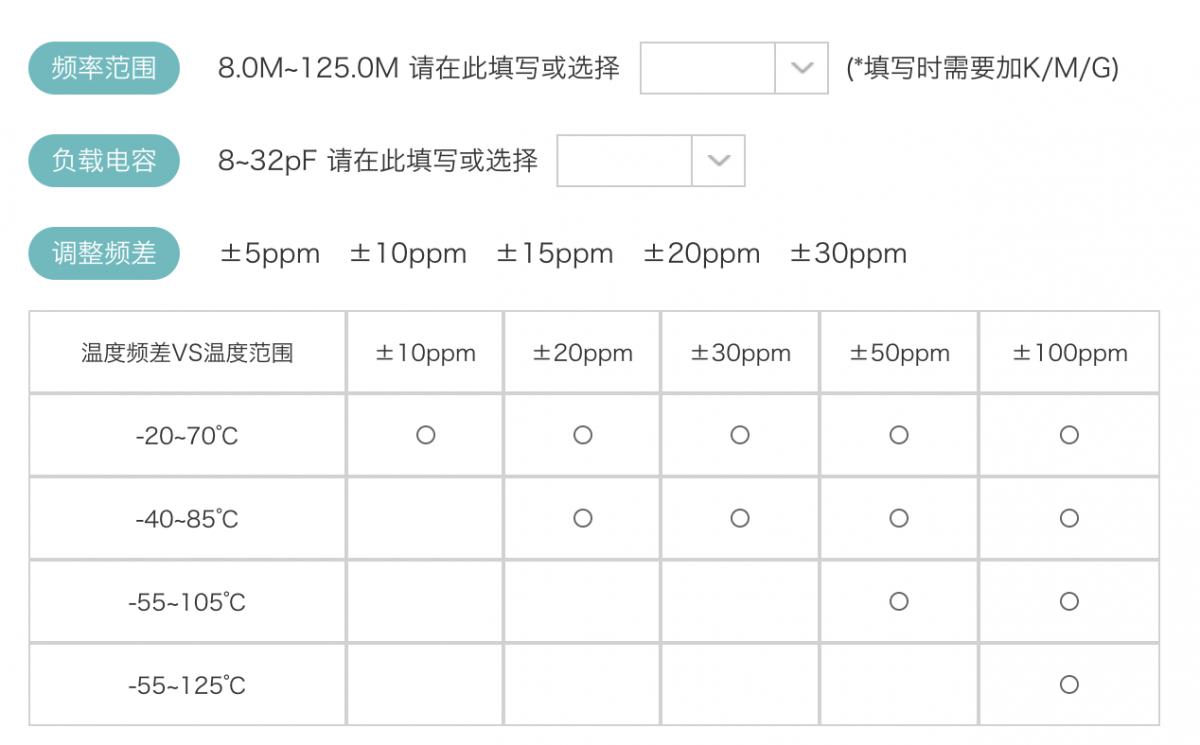Viewport: 1200px width, 745px height.
Task: Choose ±15ppm frequency tolerance option
Action: coord(555,254)
